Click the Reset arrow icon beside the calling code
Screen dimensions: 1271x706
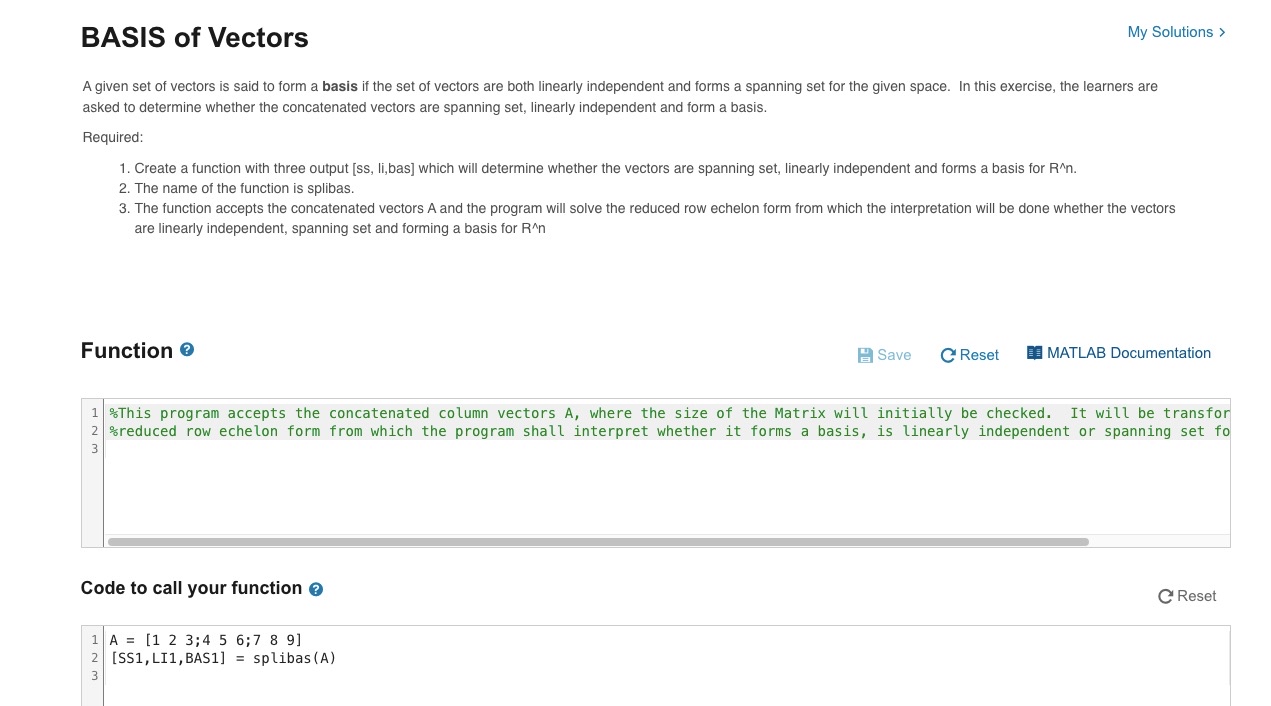click(x=1165, y=596)
